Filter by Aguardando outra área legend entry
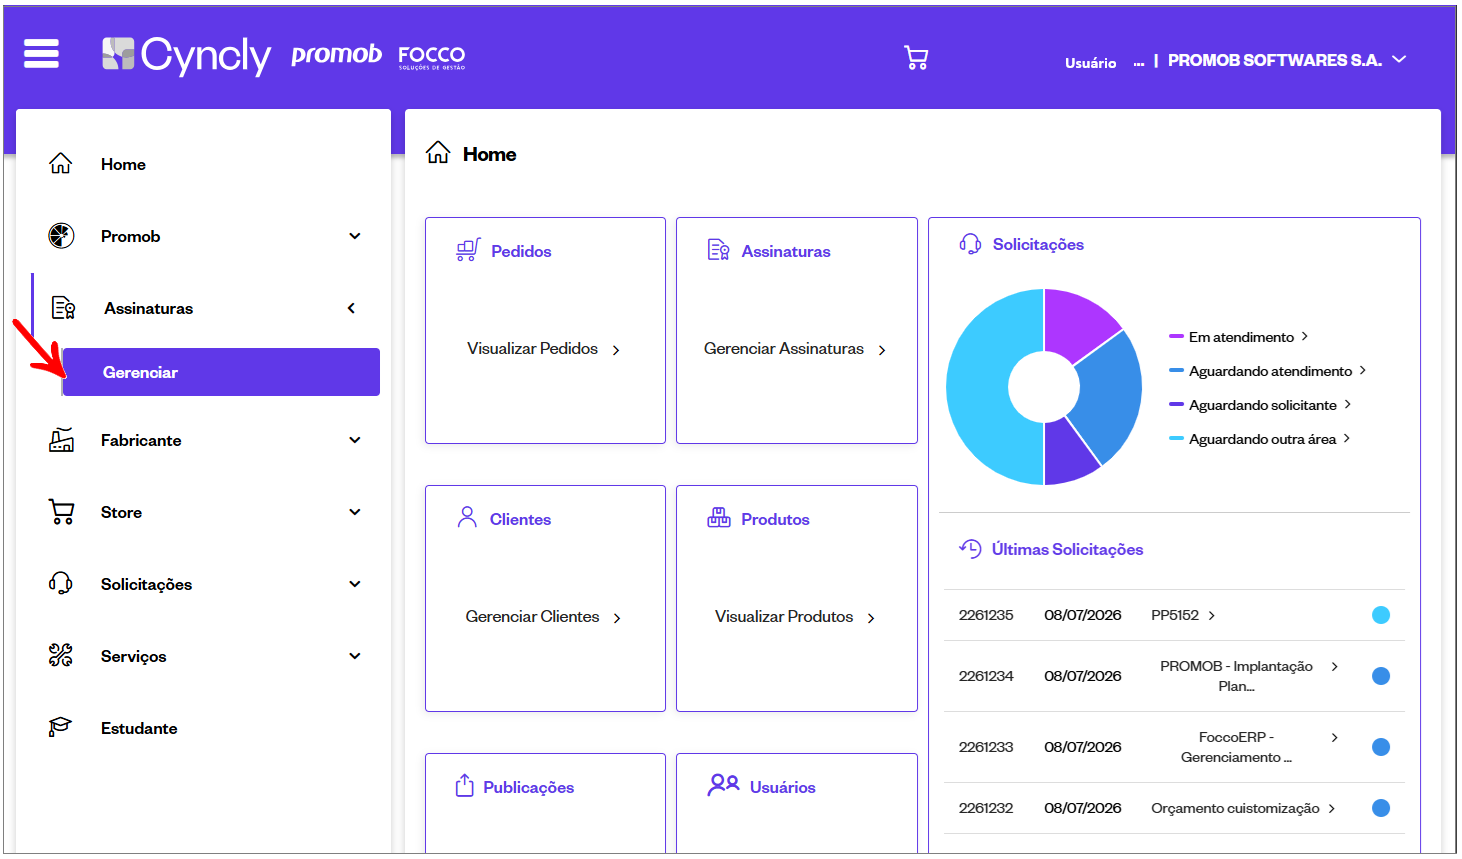This screenshot has height=859, width=1462. click(x=1262, y=439)
